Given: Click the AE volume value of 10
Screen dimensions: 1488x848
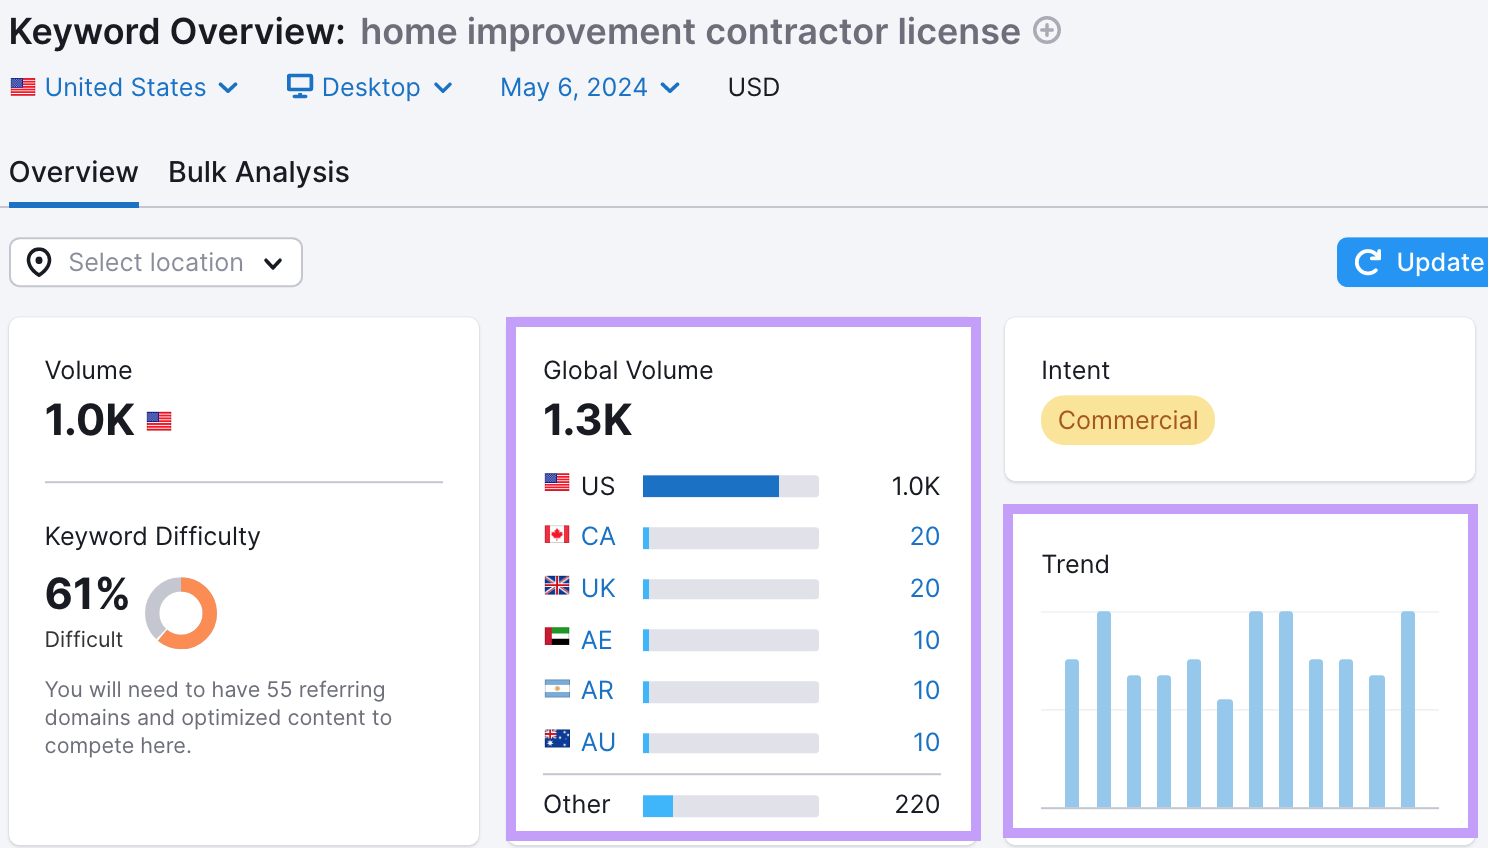Looking at the screenshot, I should pos(925,640).
